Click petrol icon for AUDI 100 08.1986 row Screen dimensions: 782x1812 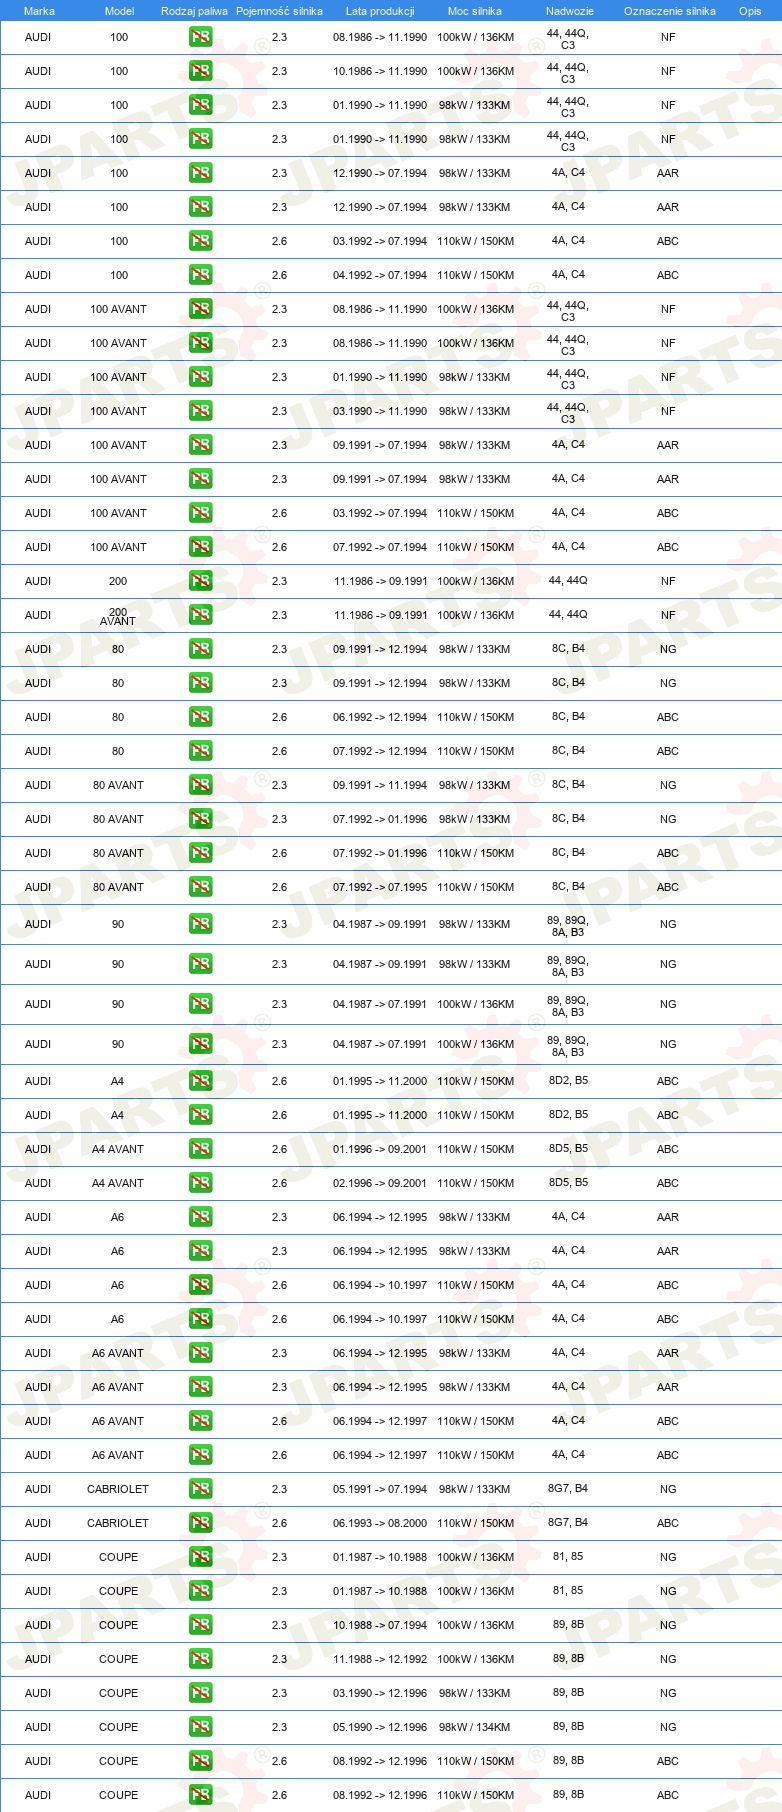click(x=200, y=37)
